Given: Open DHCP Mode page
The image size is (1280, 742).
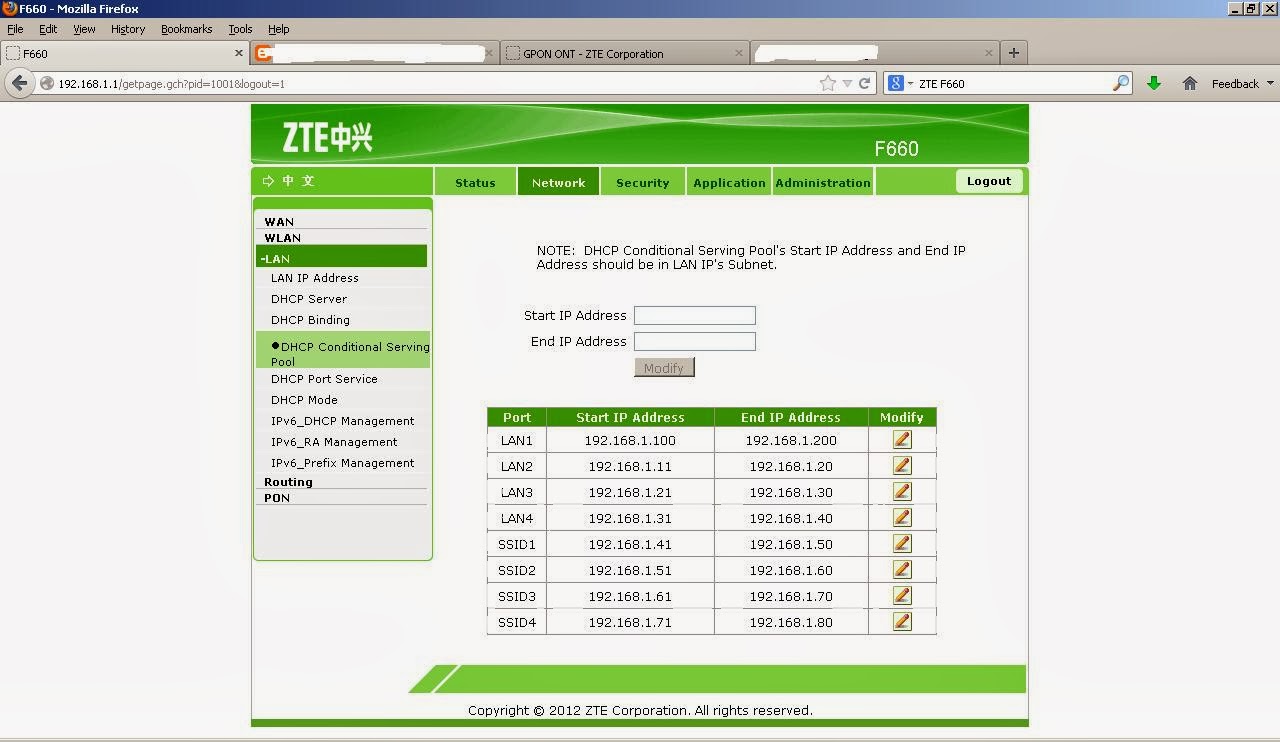Looking at the screenshot, I should (x=304, y=400).
